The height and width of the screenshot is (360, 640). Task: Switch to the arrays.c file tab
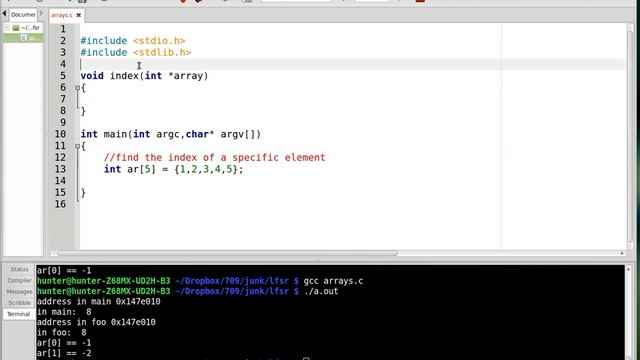pos(62,15)
